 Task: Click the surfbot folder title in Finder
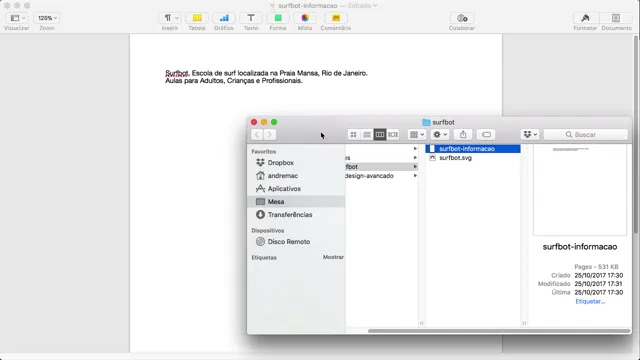(443, 122)
